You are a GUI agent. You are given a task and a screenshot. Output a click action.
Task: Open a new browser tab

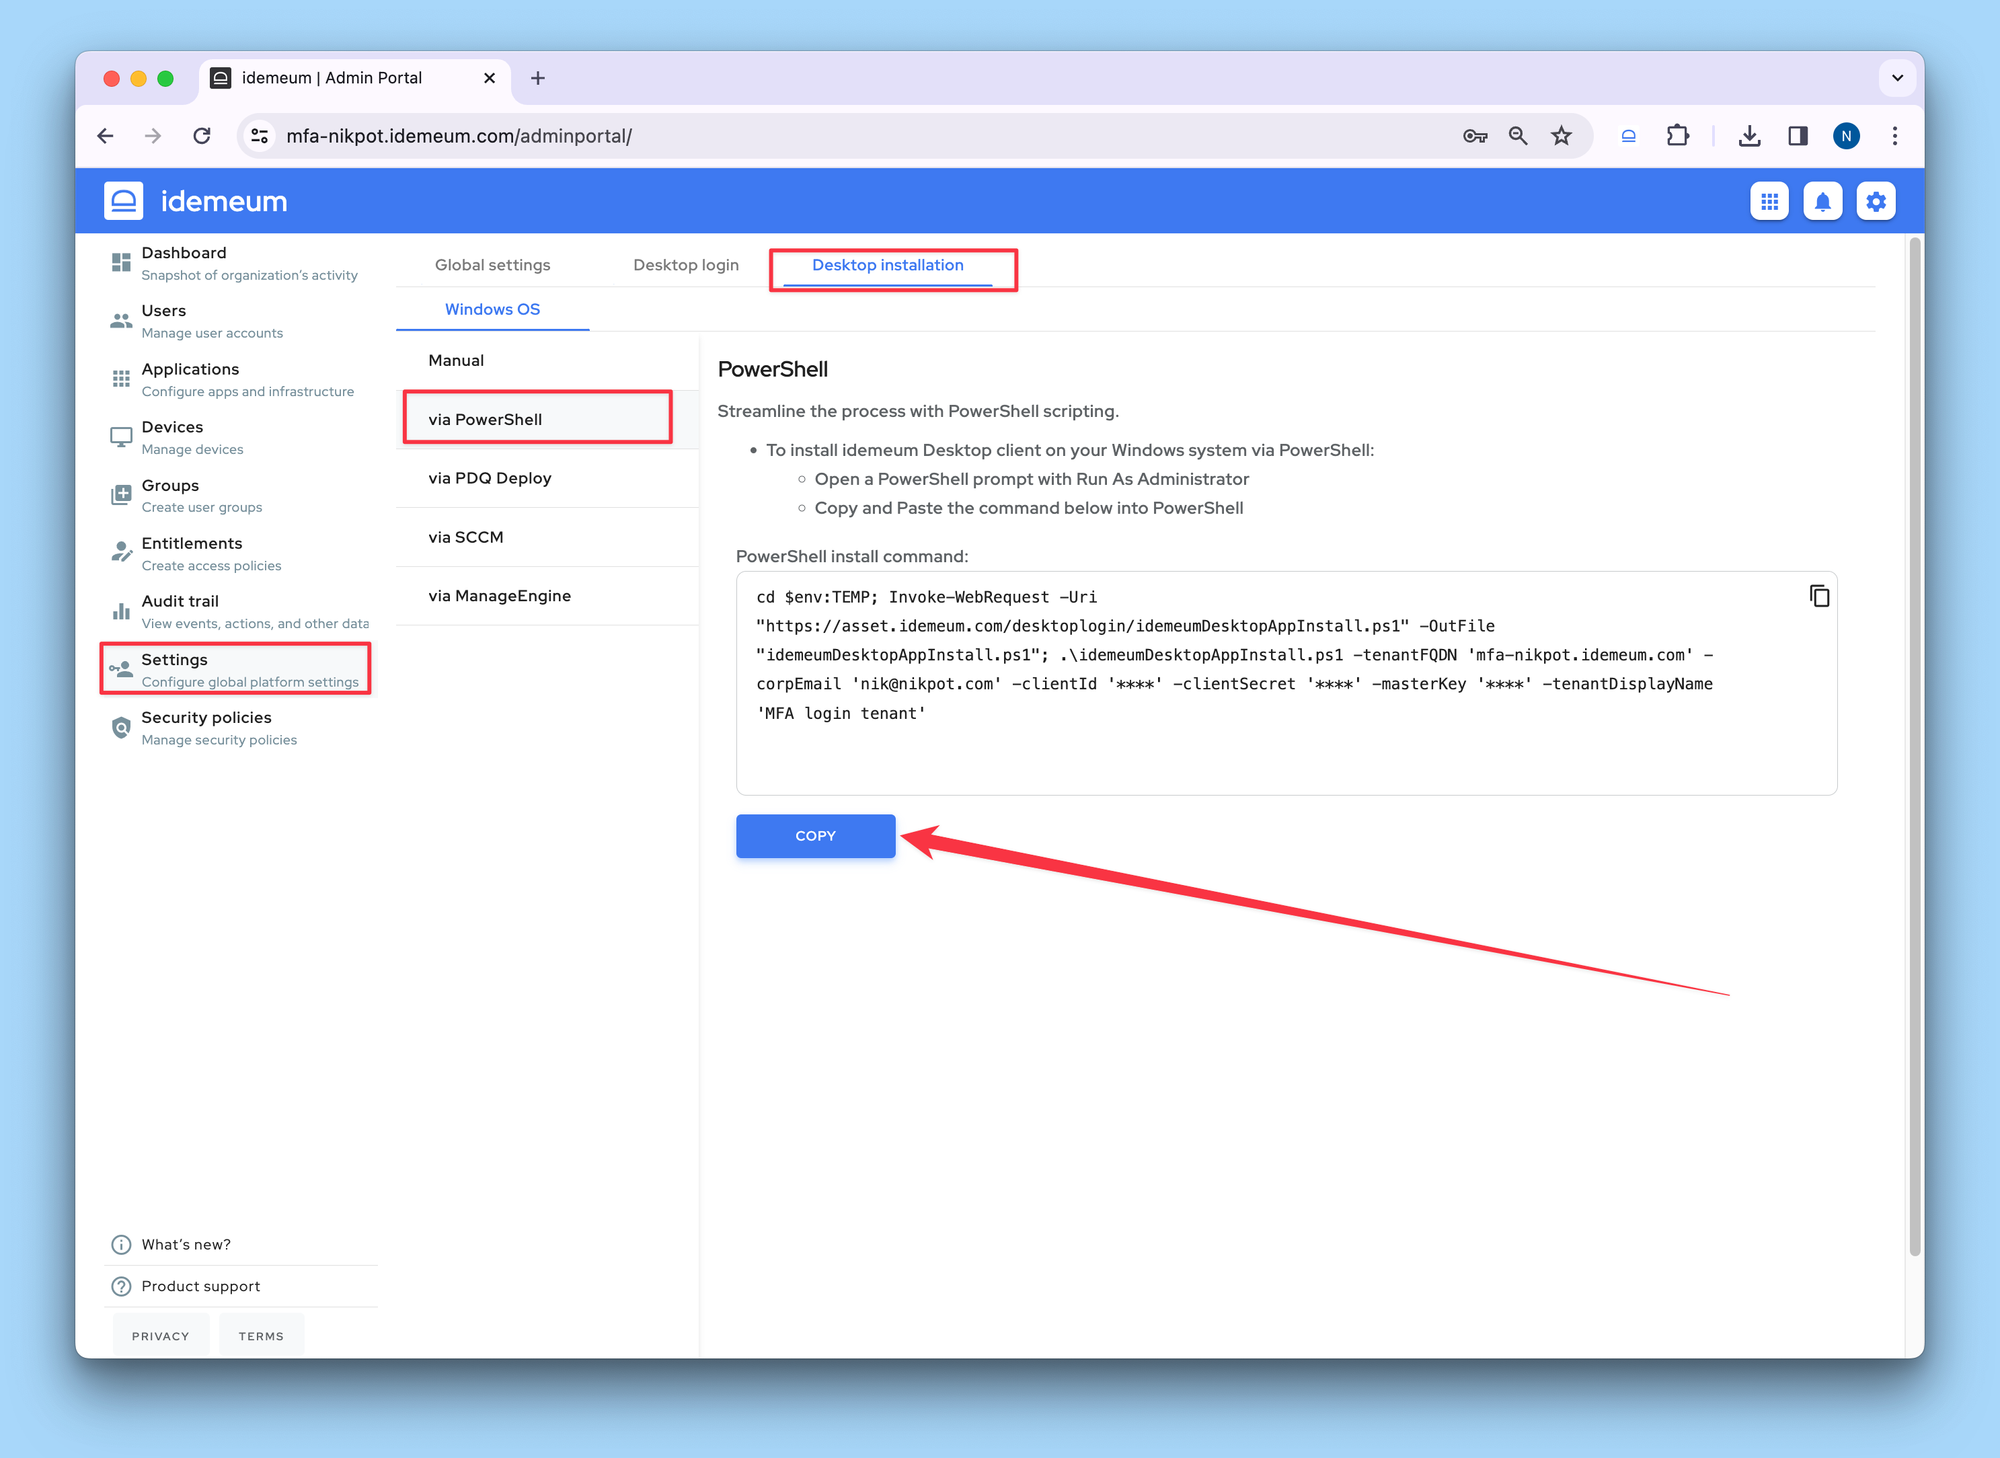[538, 78]
